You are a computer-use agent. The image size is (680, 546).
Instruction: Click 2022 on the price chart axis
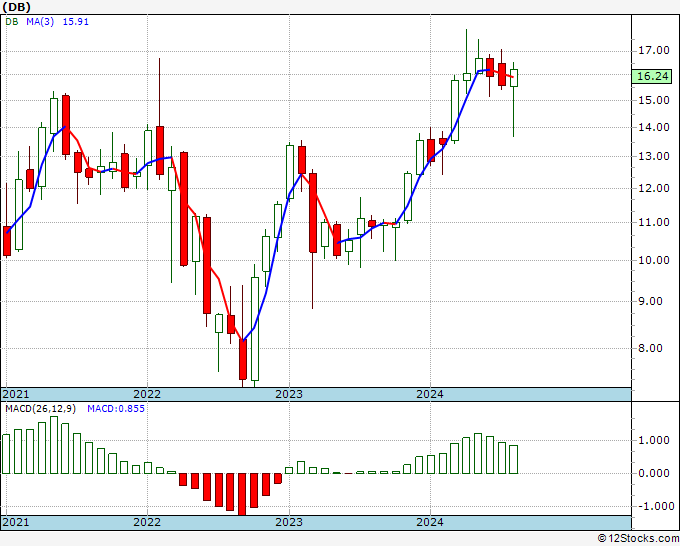pyautogui.click(x=147, y=394)
